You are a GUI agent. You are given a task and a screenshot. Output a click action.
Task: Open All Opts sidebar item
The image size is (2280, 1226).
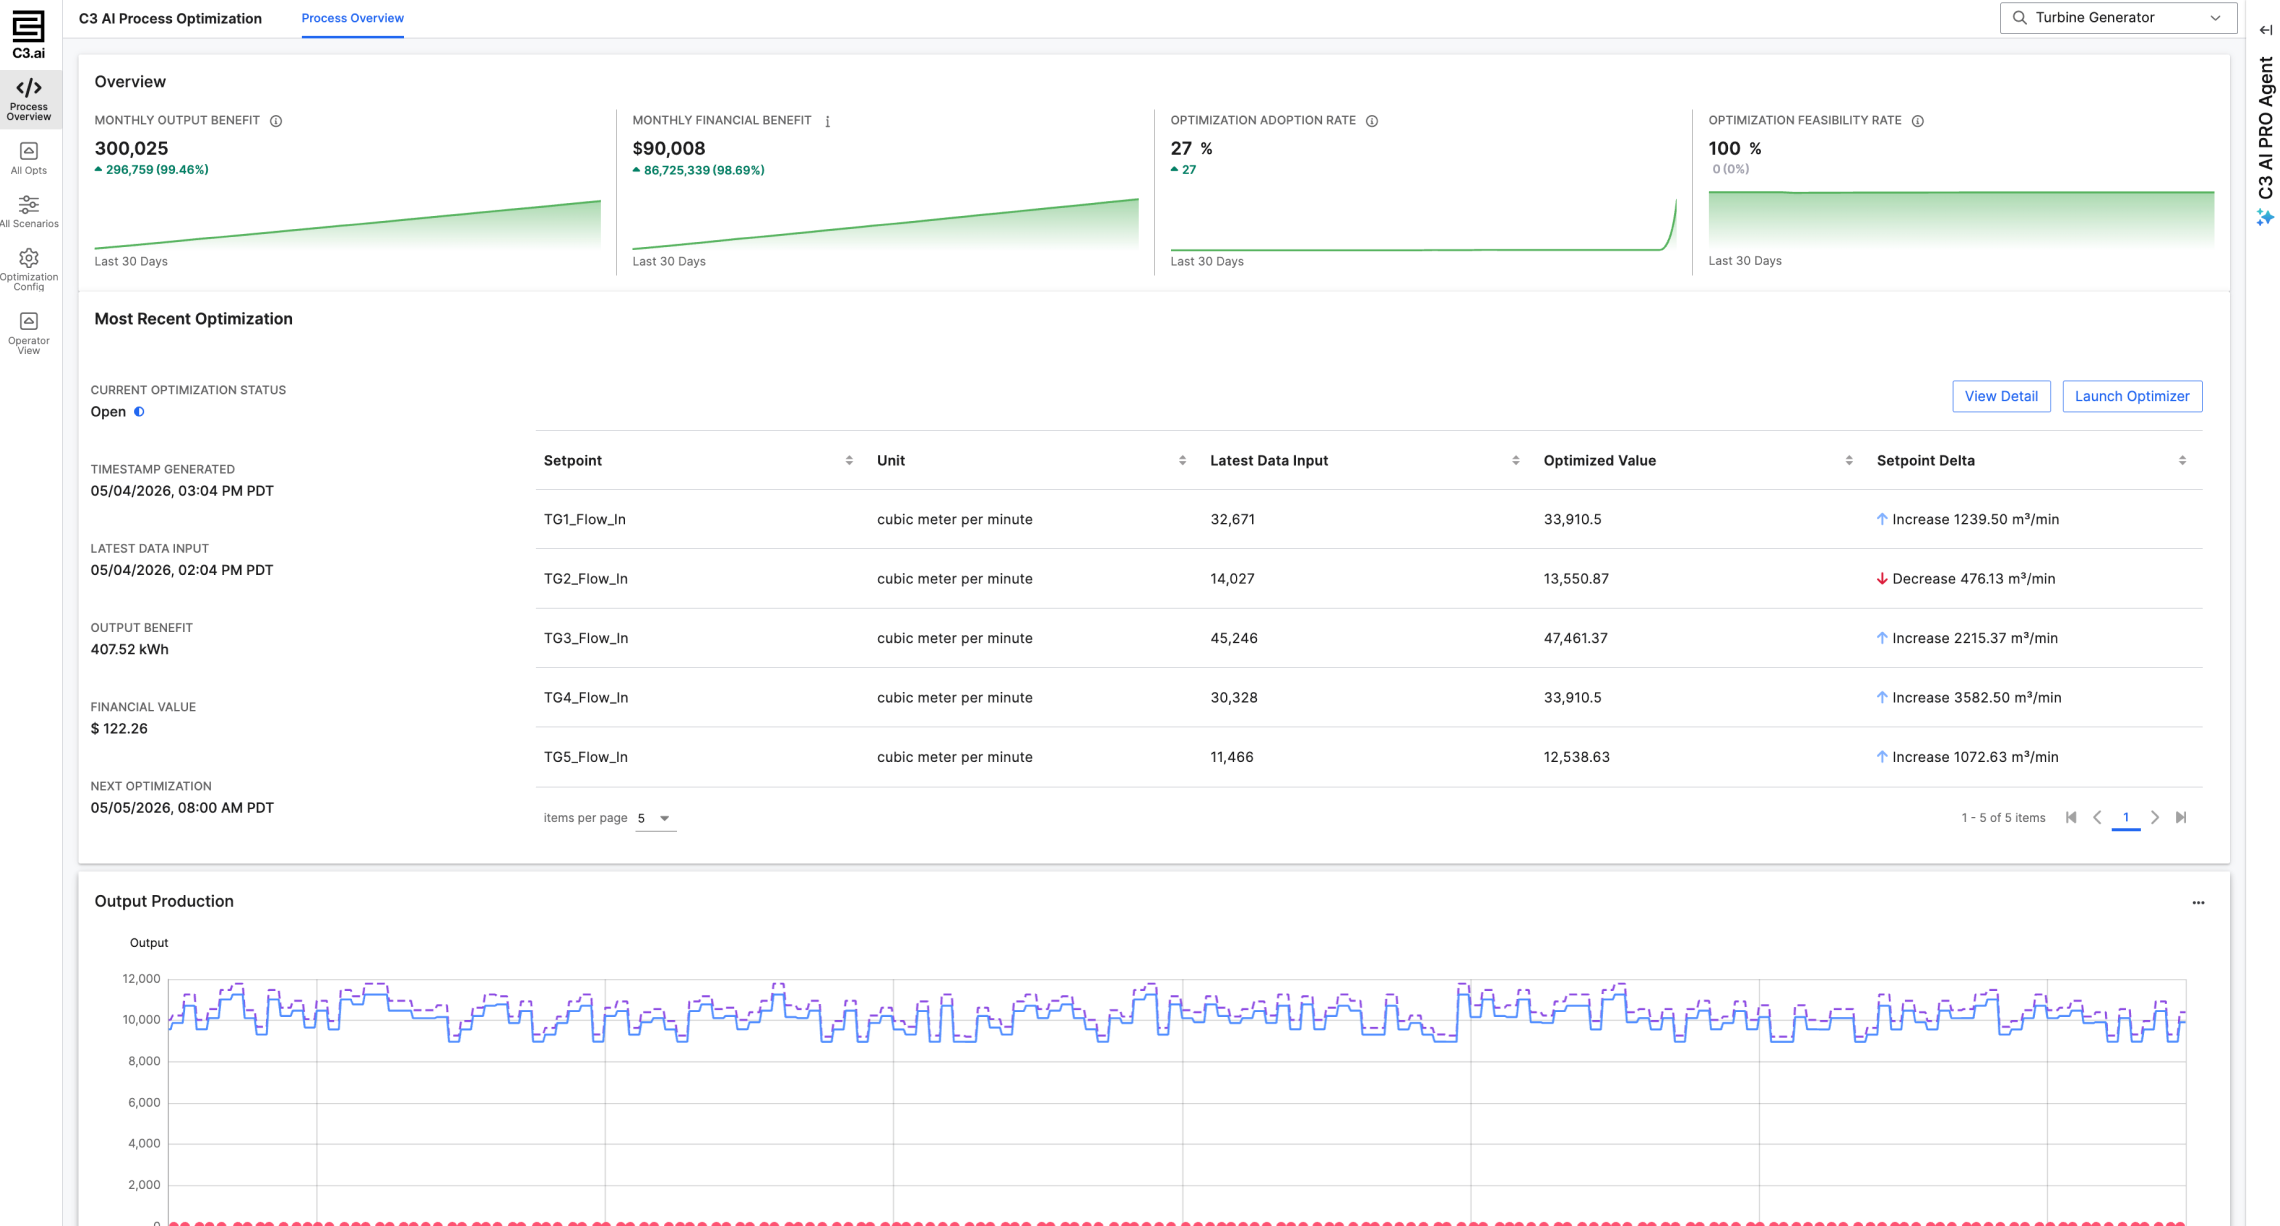29,158
